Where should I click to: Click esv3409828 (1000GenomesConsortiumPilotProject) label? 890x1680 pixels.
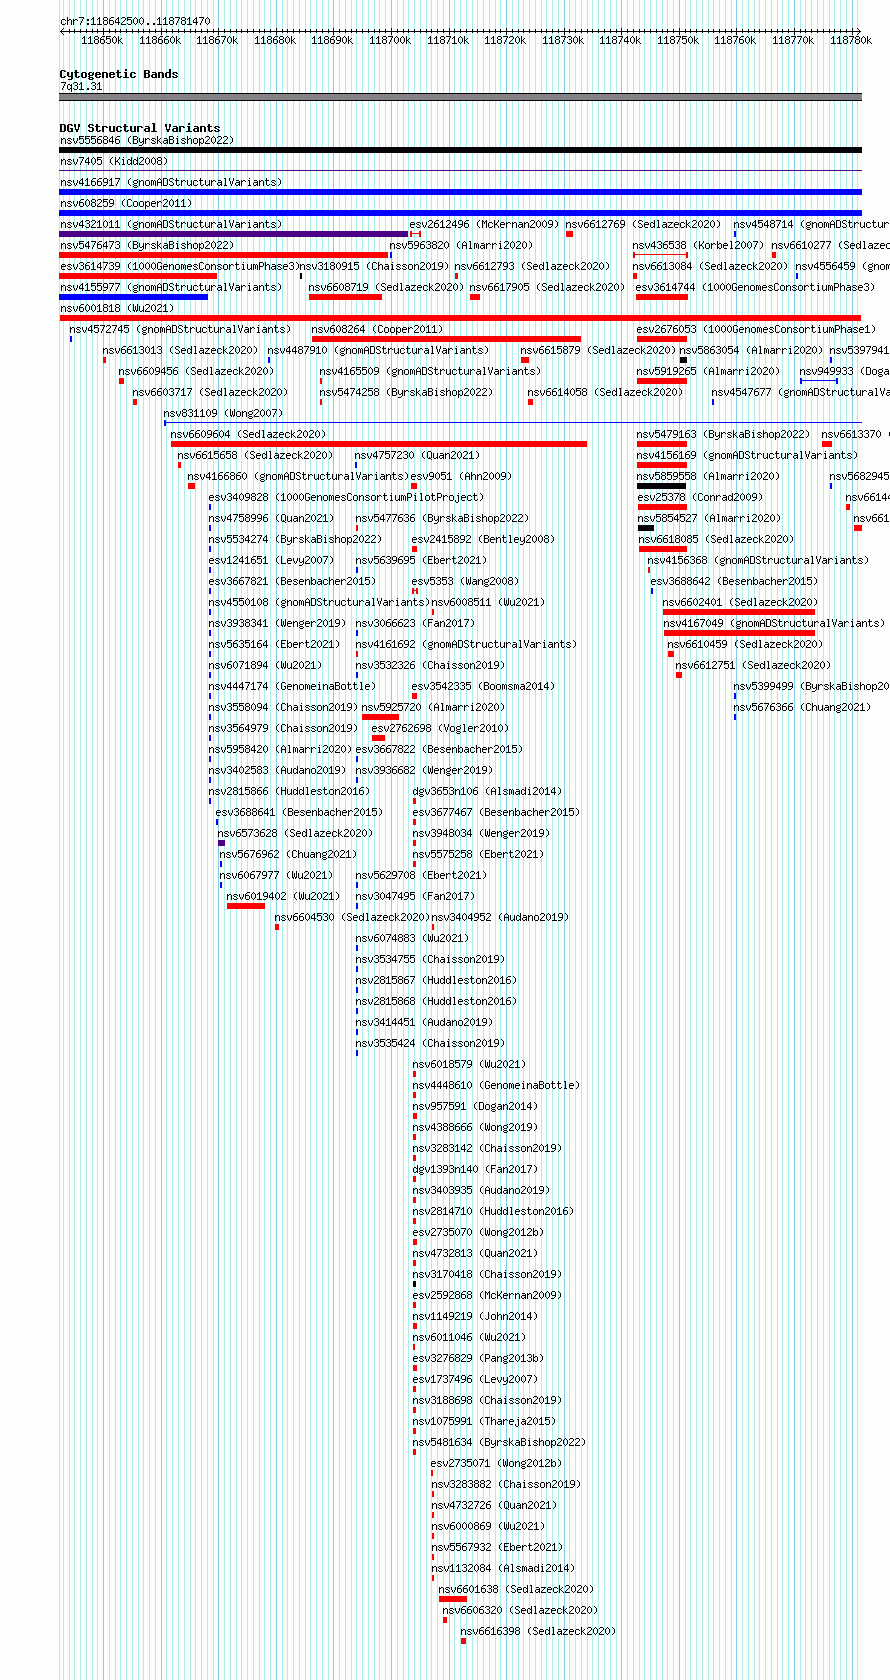[x=346, y=497]
